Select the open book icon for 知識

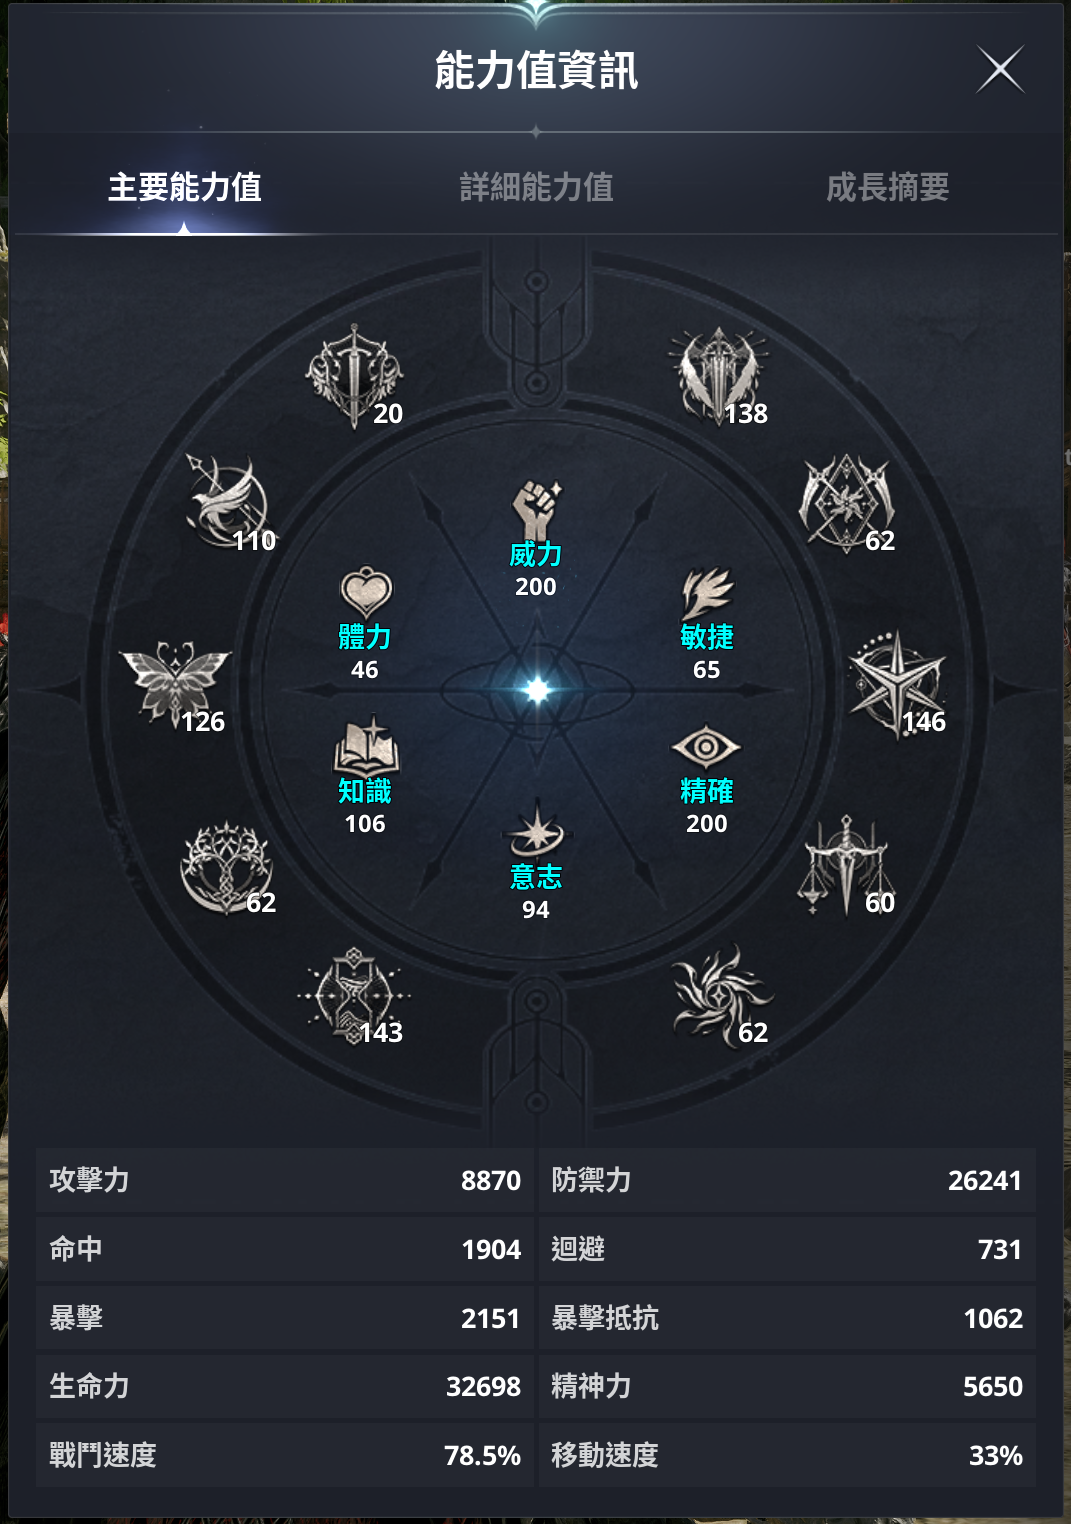pyautogui.click(x=366, y=746)
